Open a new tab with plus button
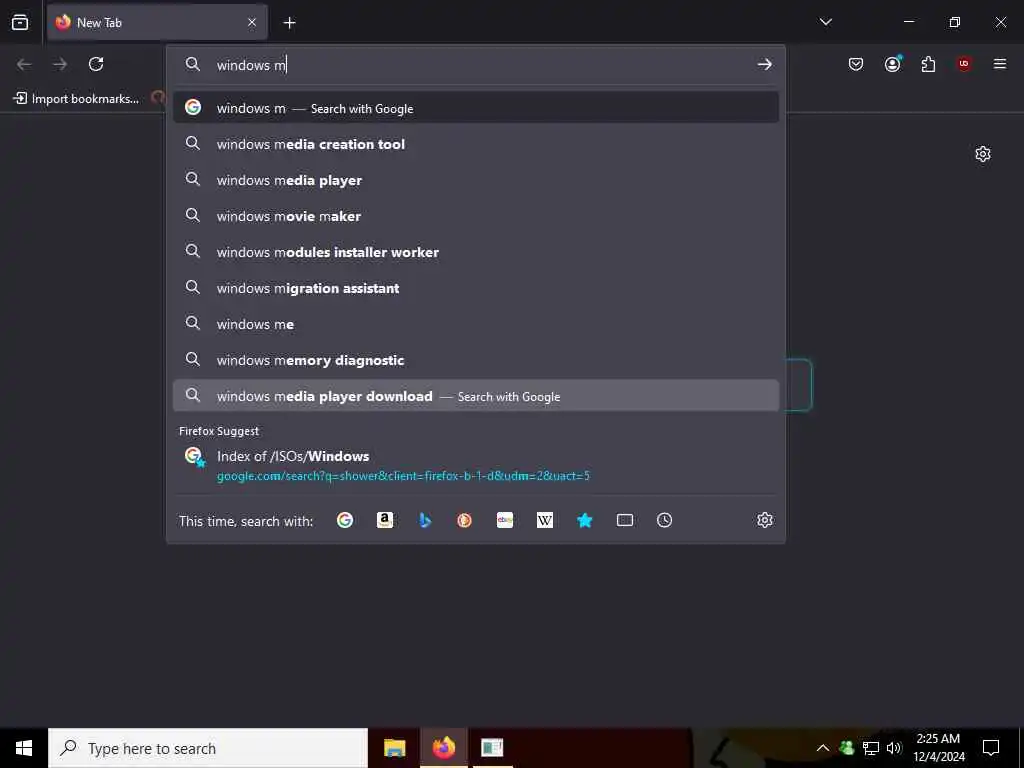This screenshot has width=1024, height=768. coord(289,23)
